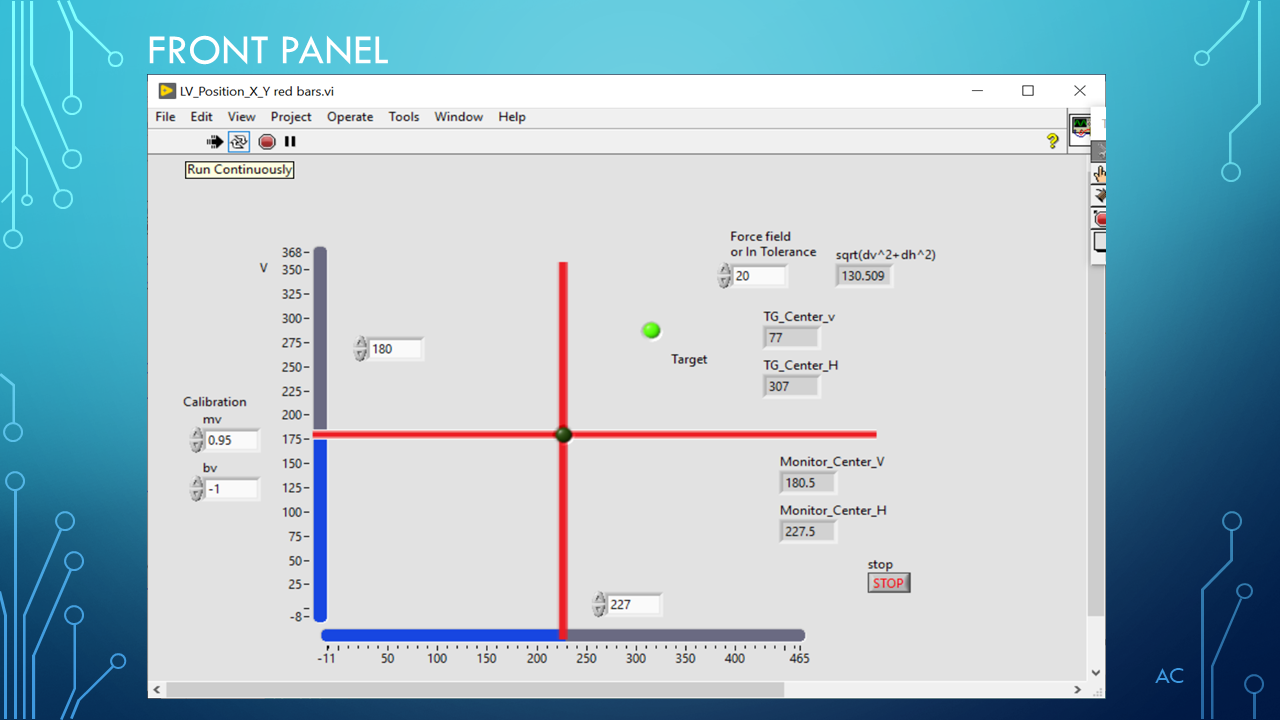This screenshot has width=1280, height=720.
Task: Click the vertical position field showing 180
Action: (x=396, y=349)
